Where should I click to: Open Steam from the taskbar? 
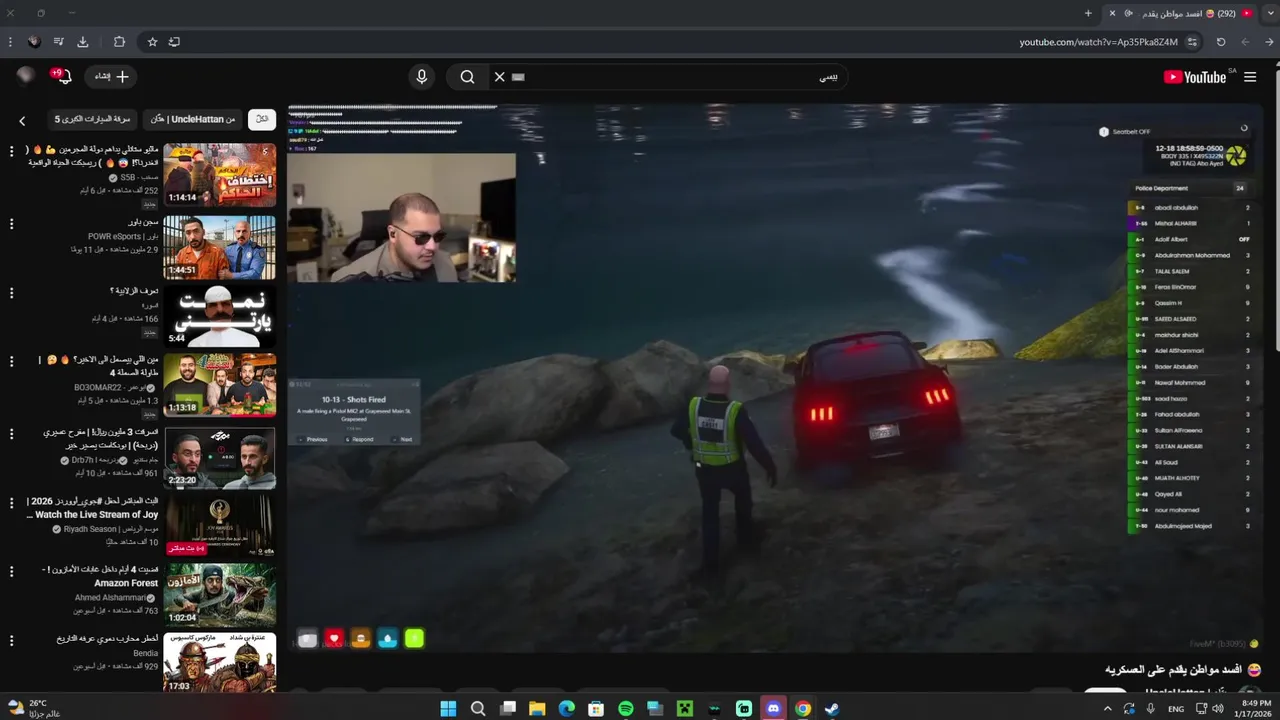tap(832, 708)
